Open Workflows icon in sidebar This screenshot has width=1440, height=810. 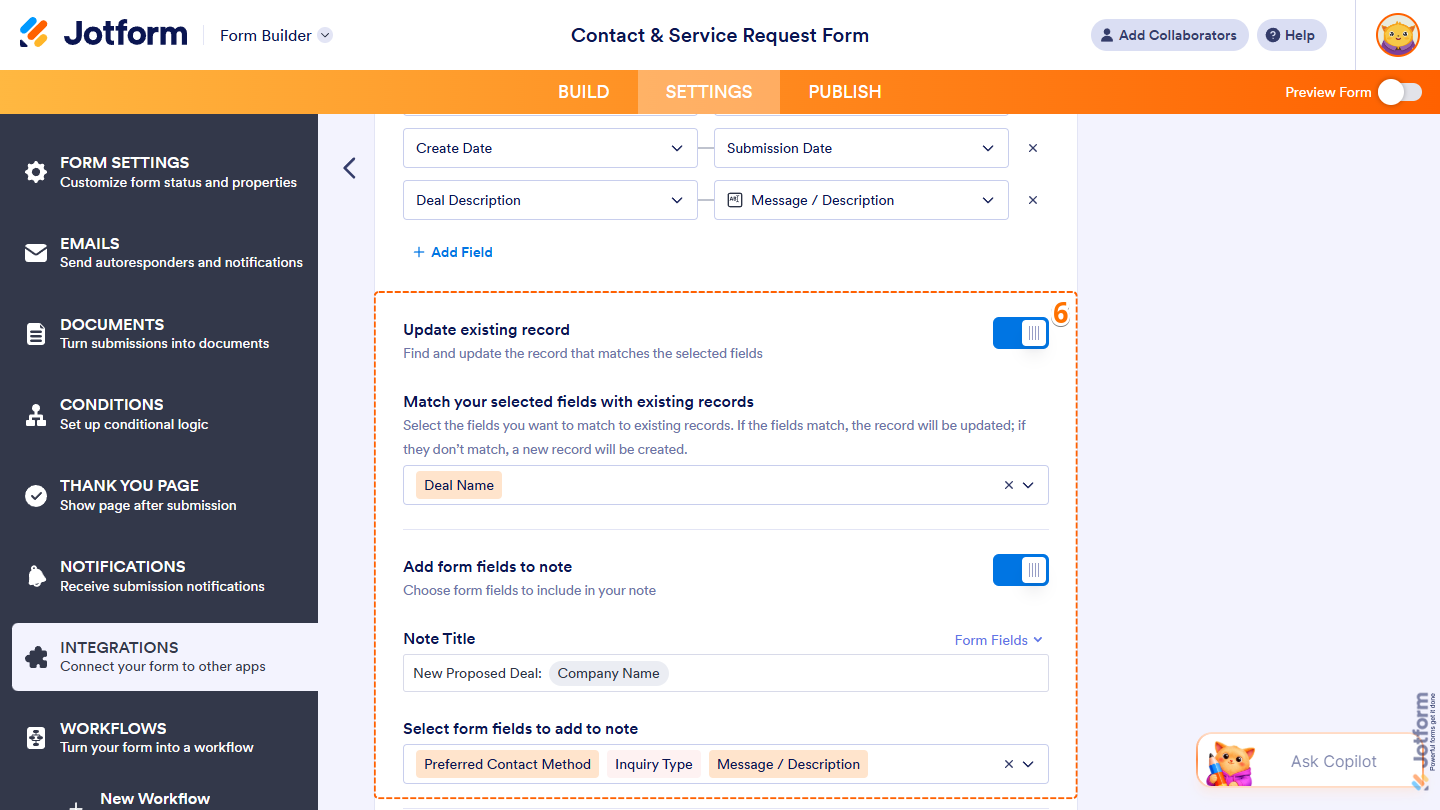click(36, 738)
